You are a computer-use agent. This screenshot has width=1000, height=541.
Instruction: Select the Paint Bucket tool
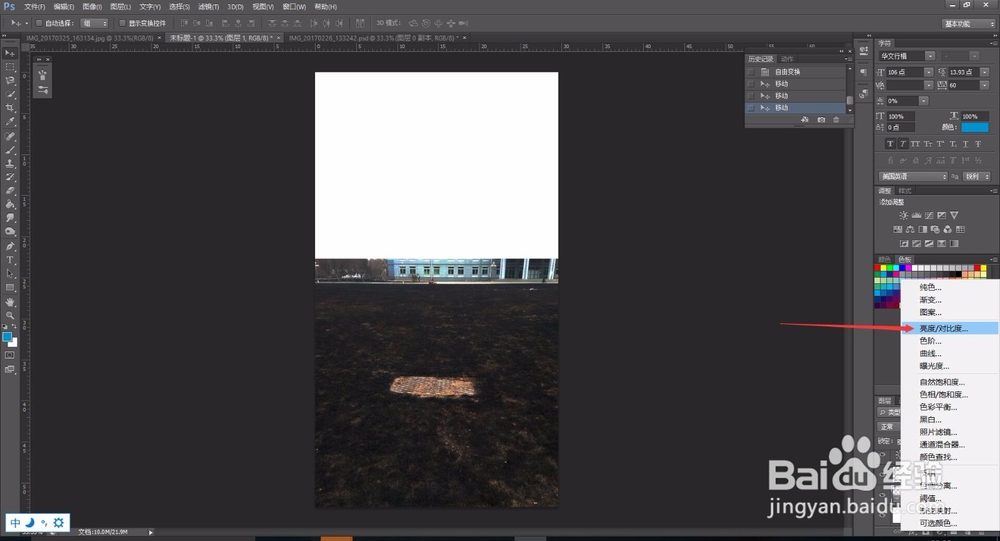(x=10, y=204)
